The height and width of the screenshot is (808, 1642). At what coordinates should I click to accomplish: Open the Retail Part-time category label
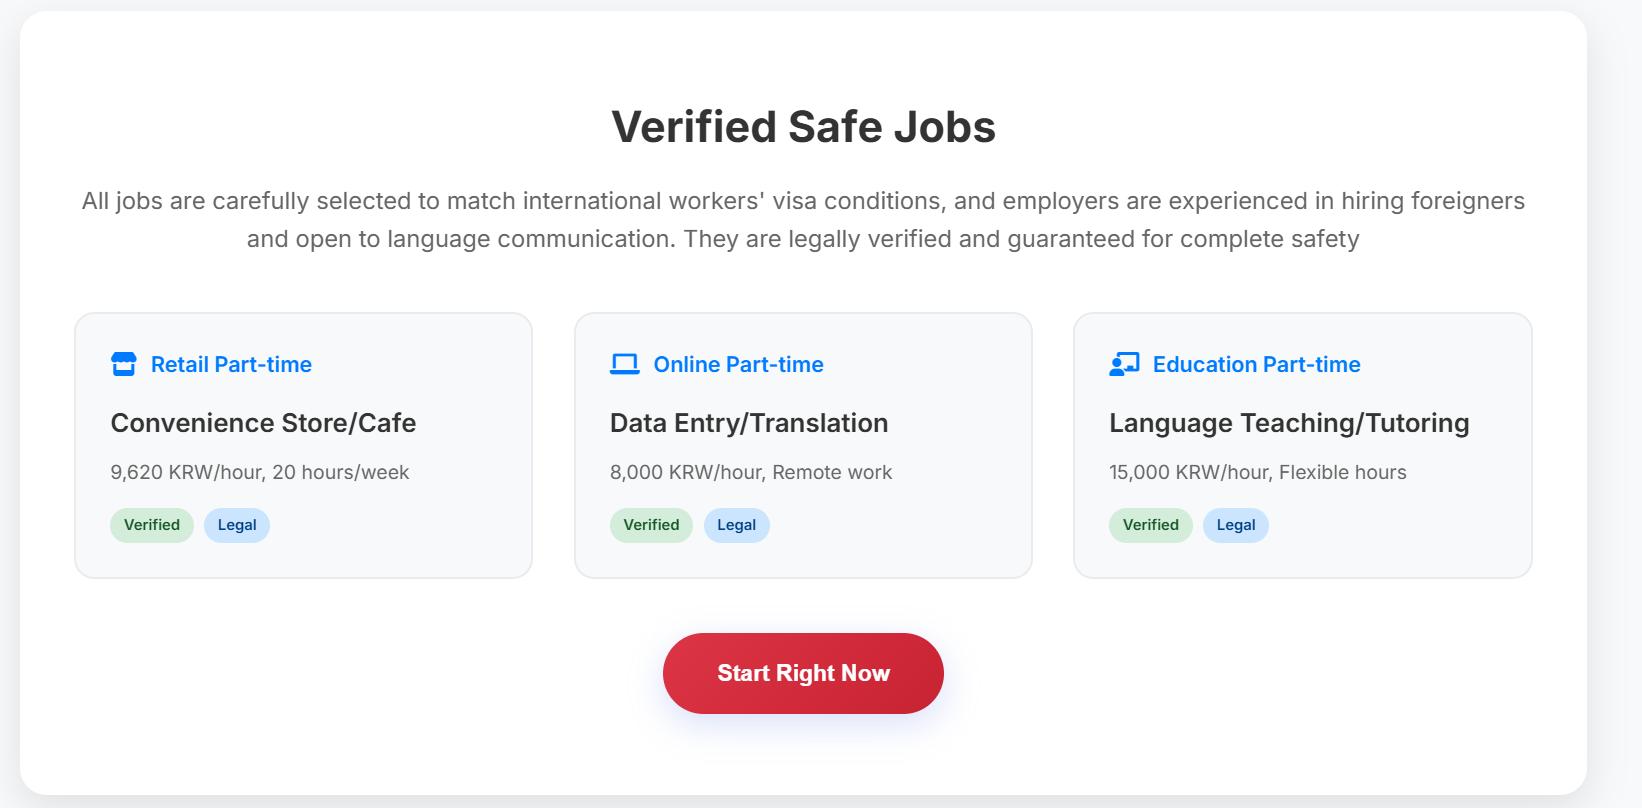pyautogui.click(x=231, y=365)
